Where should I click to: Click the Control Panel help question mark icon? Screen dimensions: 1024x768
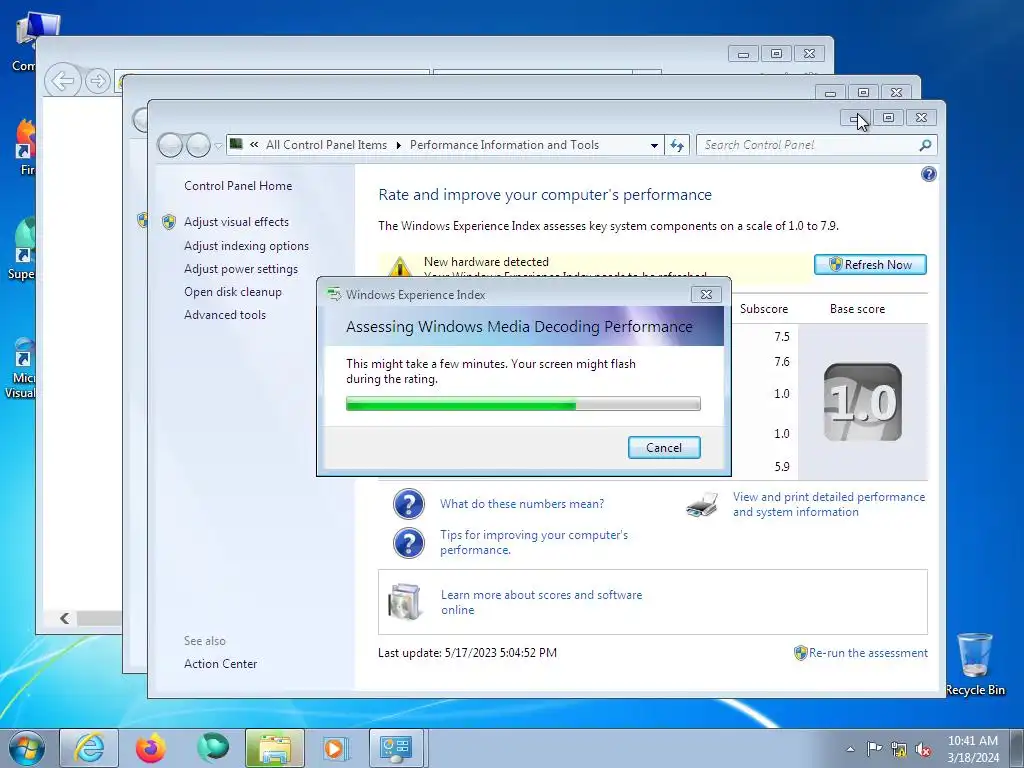pos(928,174)
